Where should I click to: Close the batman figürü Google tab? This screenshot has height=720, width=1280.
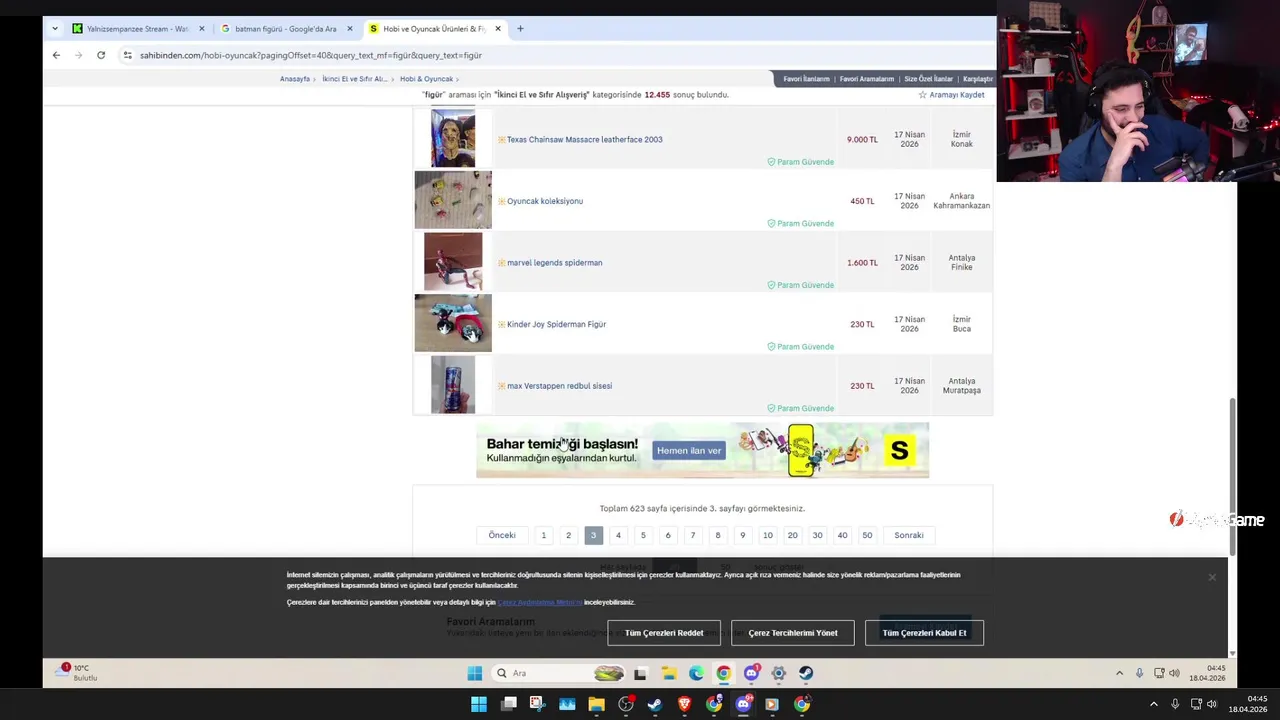(x=350, y=29)
